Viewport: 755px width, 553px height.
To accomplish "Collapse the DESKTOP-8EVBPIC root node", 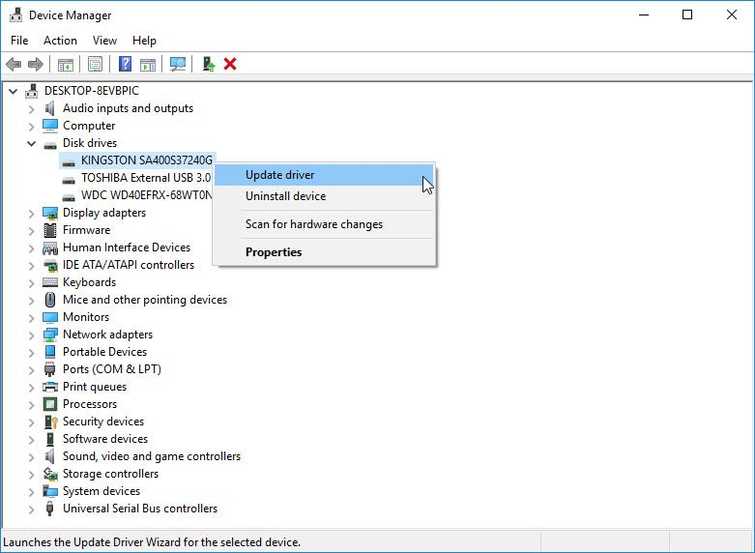I will coord(13,91).
